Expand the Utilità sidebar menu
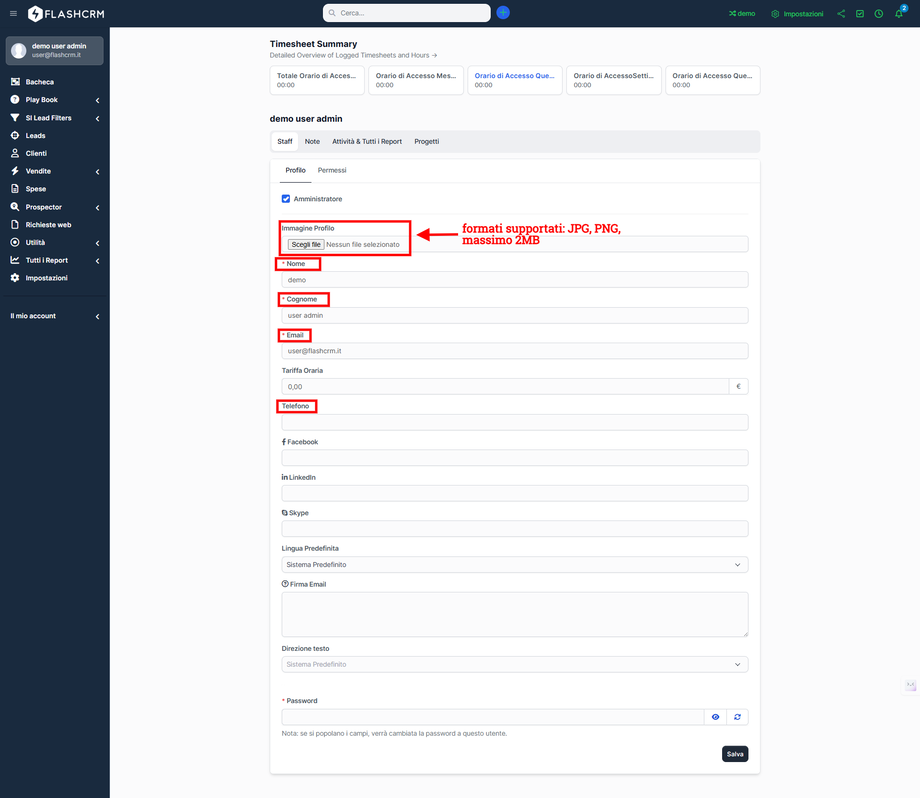 tap(55, 242)
